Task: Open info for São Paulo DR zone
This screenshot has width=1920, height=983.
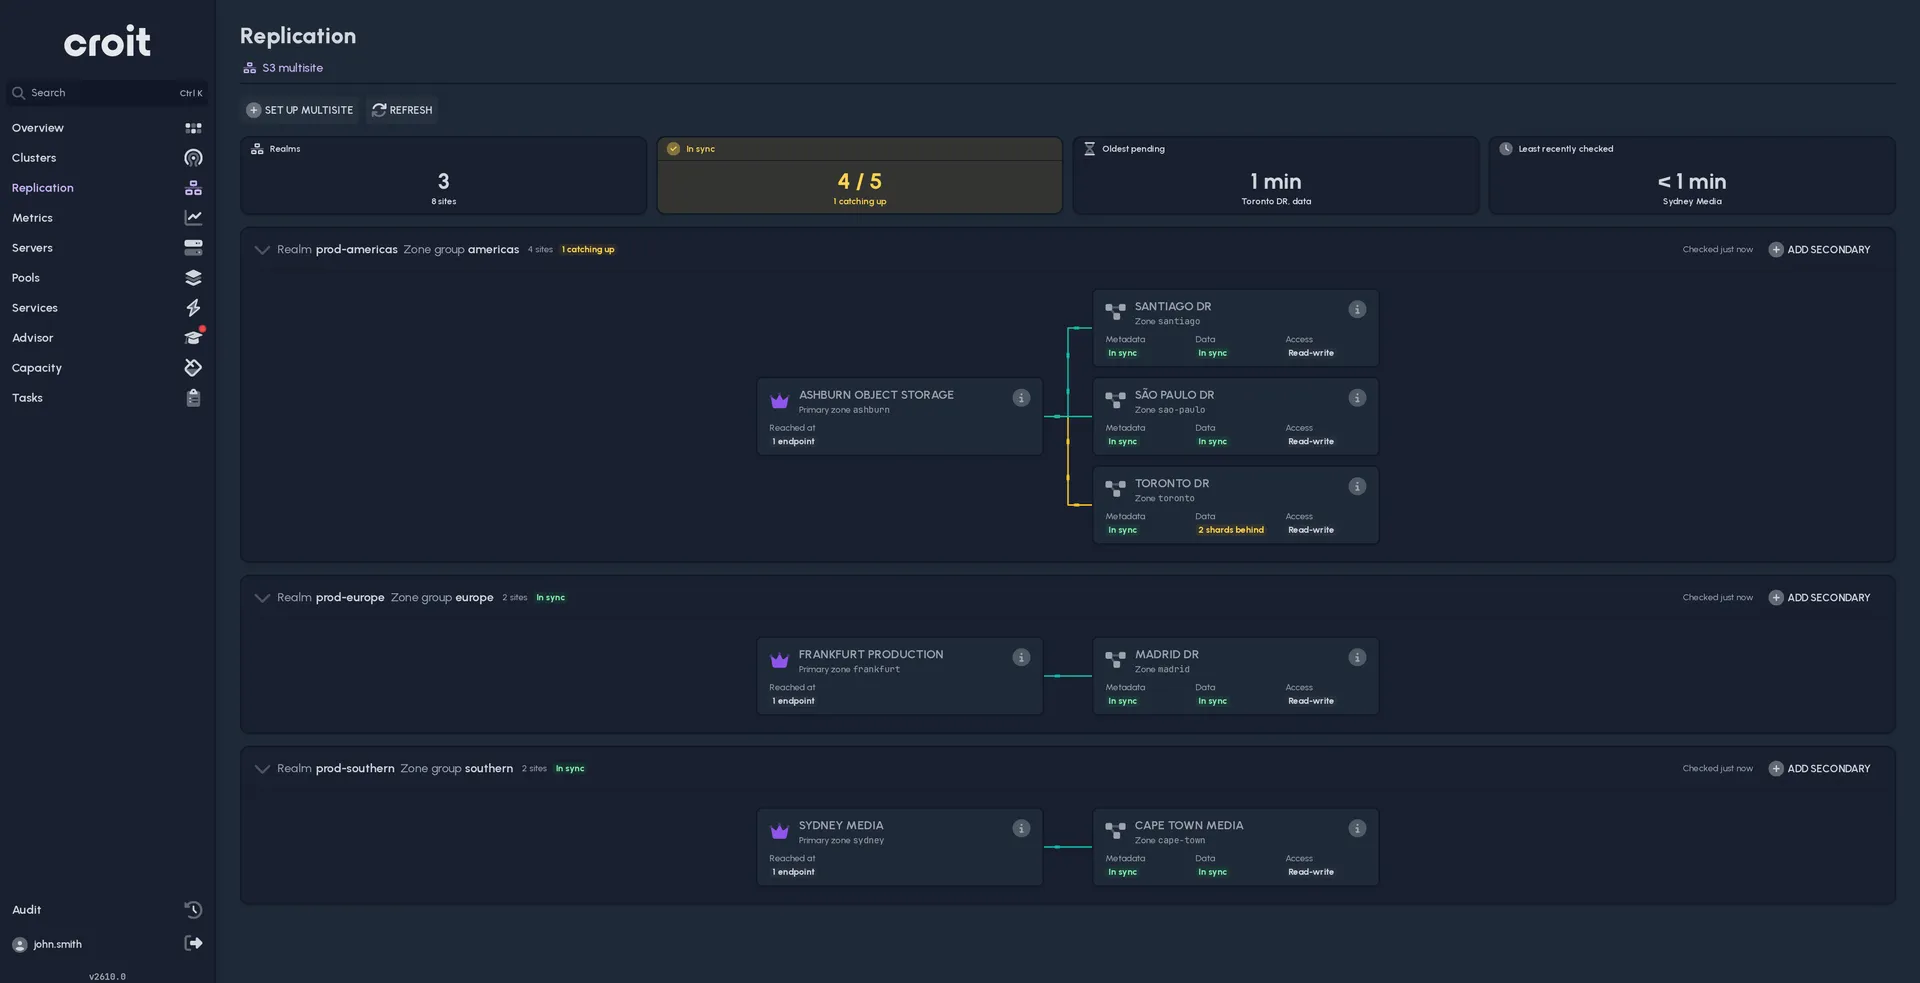Action: point(1357,398)
